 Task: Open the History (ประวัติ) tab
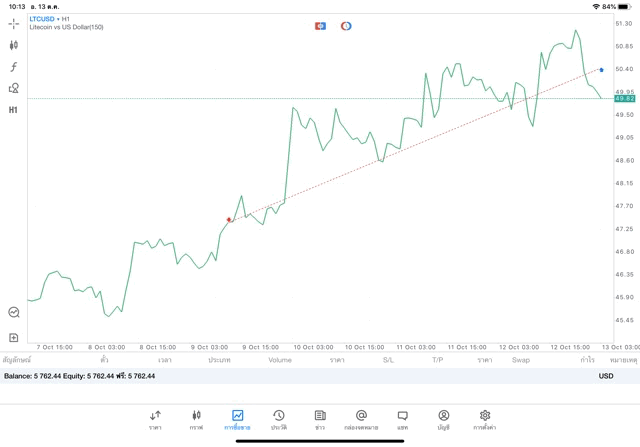[x=278, y=419]
